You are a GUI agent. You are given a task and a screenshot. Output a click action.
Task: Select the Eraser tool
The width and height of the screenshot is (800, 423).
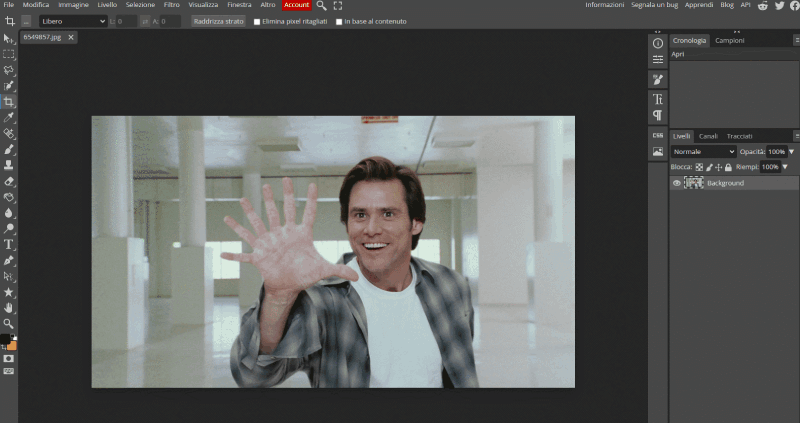[x=9, y=181]
